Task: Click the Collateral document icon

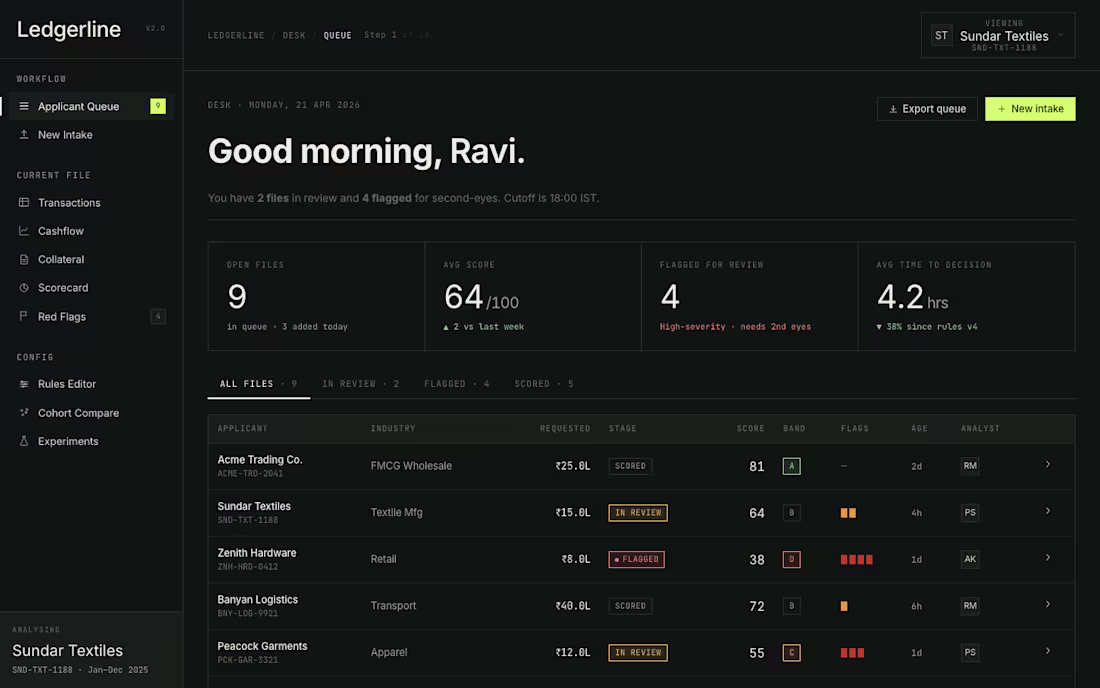Action: pos(24,259)
